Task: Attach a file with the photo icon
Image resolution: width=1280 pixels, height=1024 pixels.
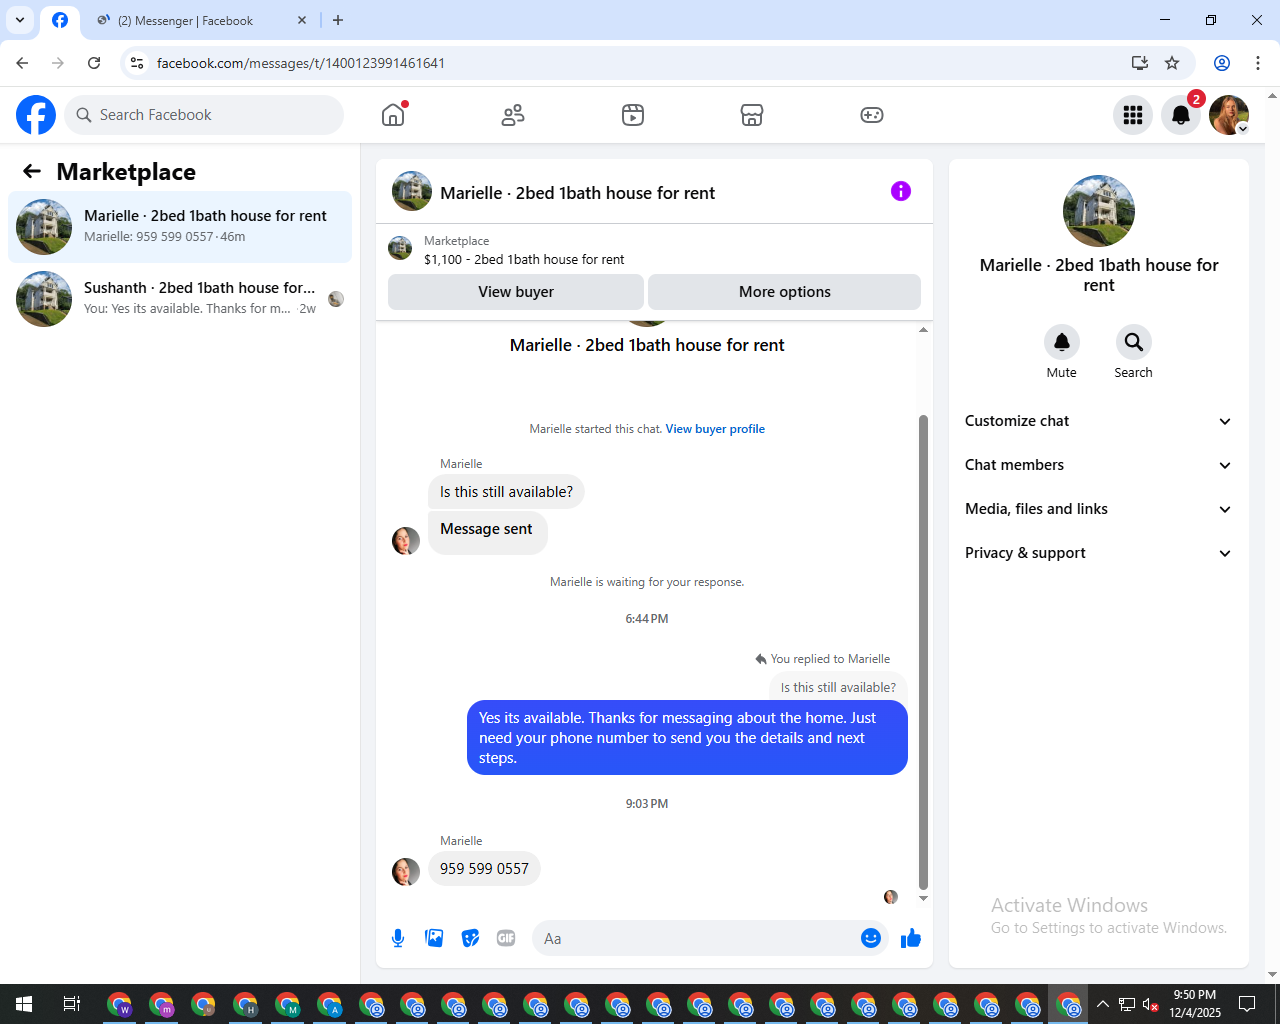Action: pyautogui.click(x=434, y=938)
